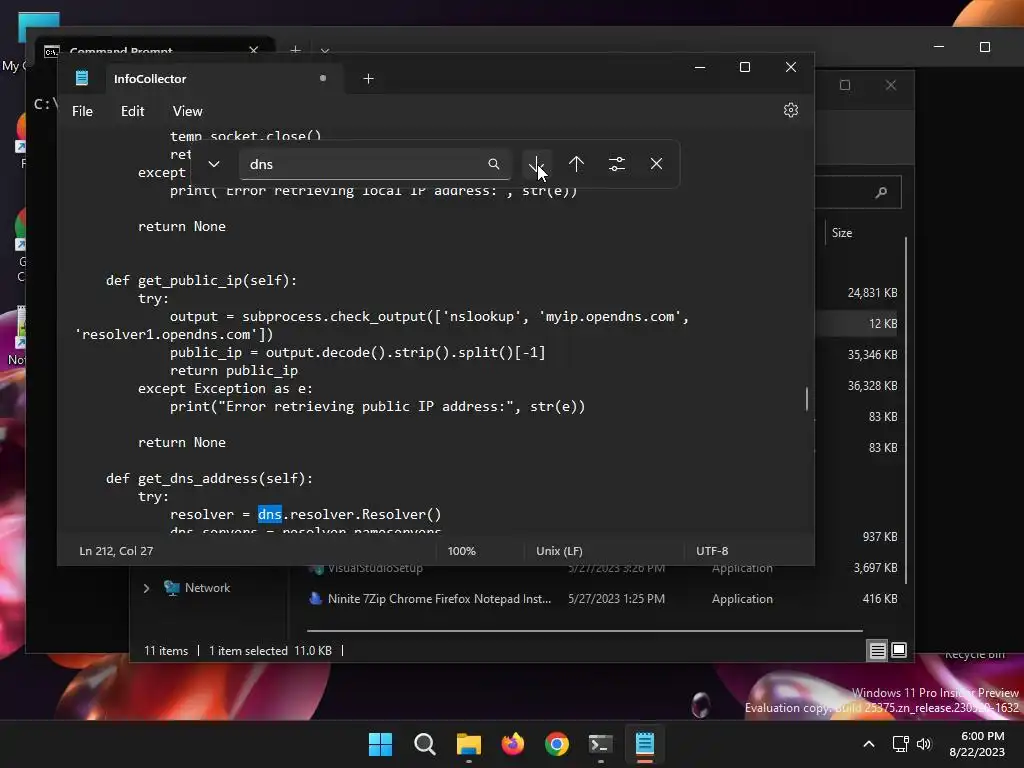Select Network in Explorer navigation pane
Viewport: 1024px width, 768px height.
pyautogui.click(x=207, y=588)
